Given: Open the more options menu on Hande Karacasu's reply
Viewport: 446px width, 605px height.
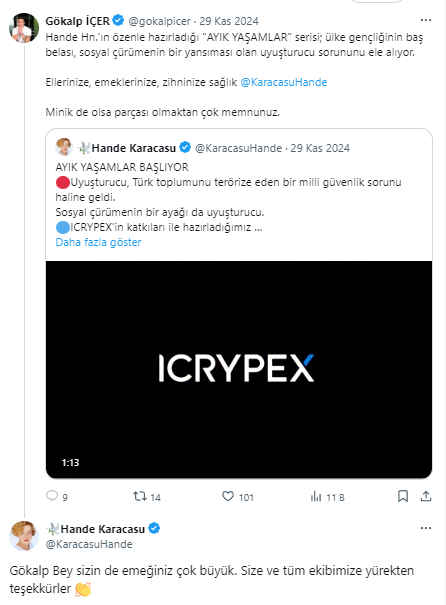Looking at the screenshot, I should coord(426,528).
